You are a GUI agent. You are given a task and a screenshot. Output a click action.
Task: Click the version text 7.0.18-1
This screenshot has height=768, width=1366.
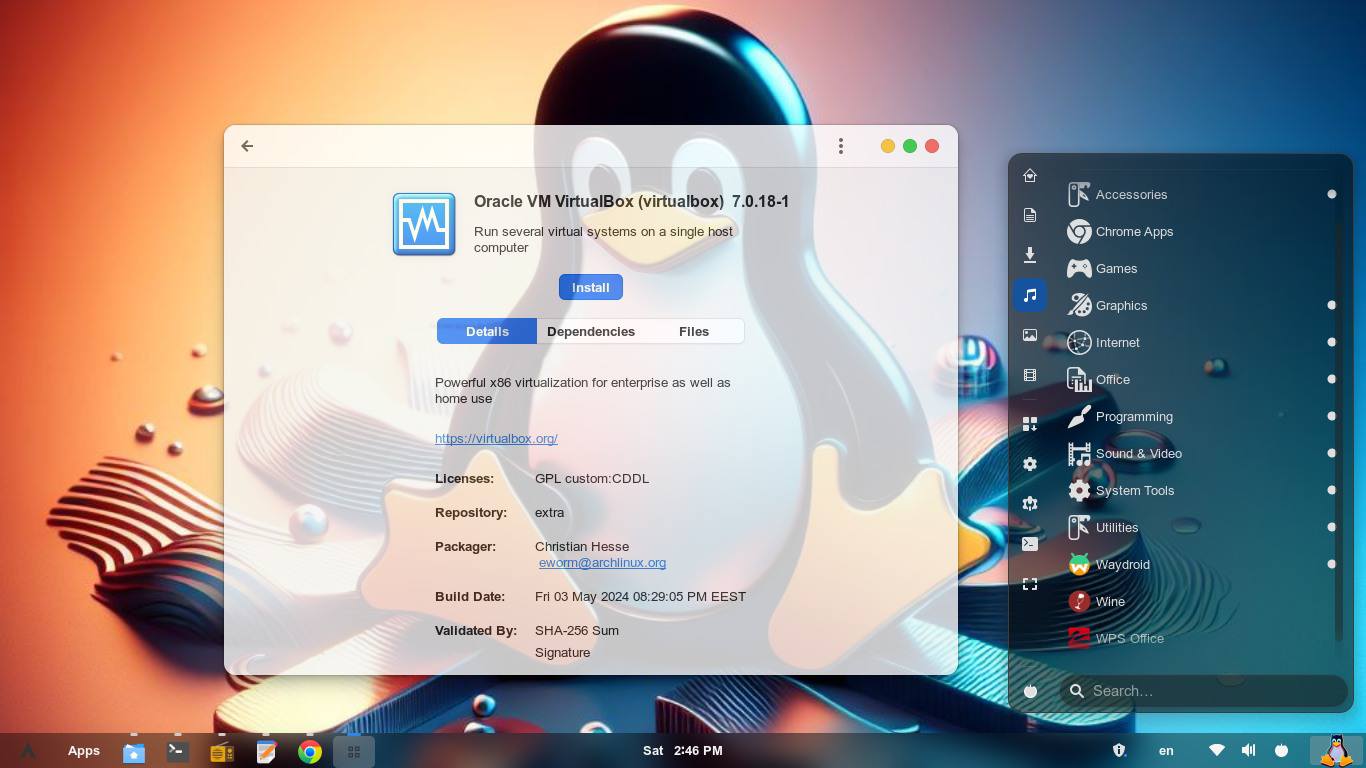pyautogui.click(x=760, y=202)
